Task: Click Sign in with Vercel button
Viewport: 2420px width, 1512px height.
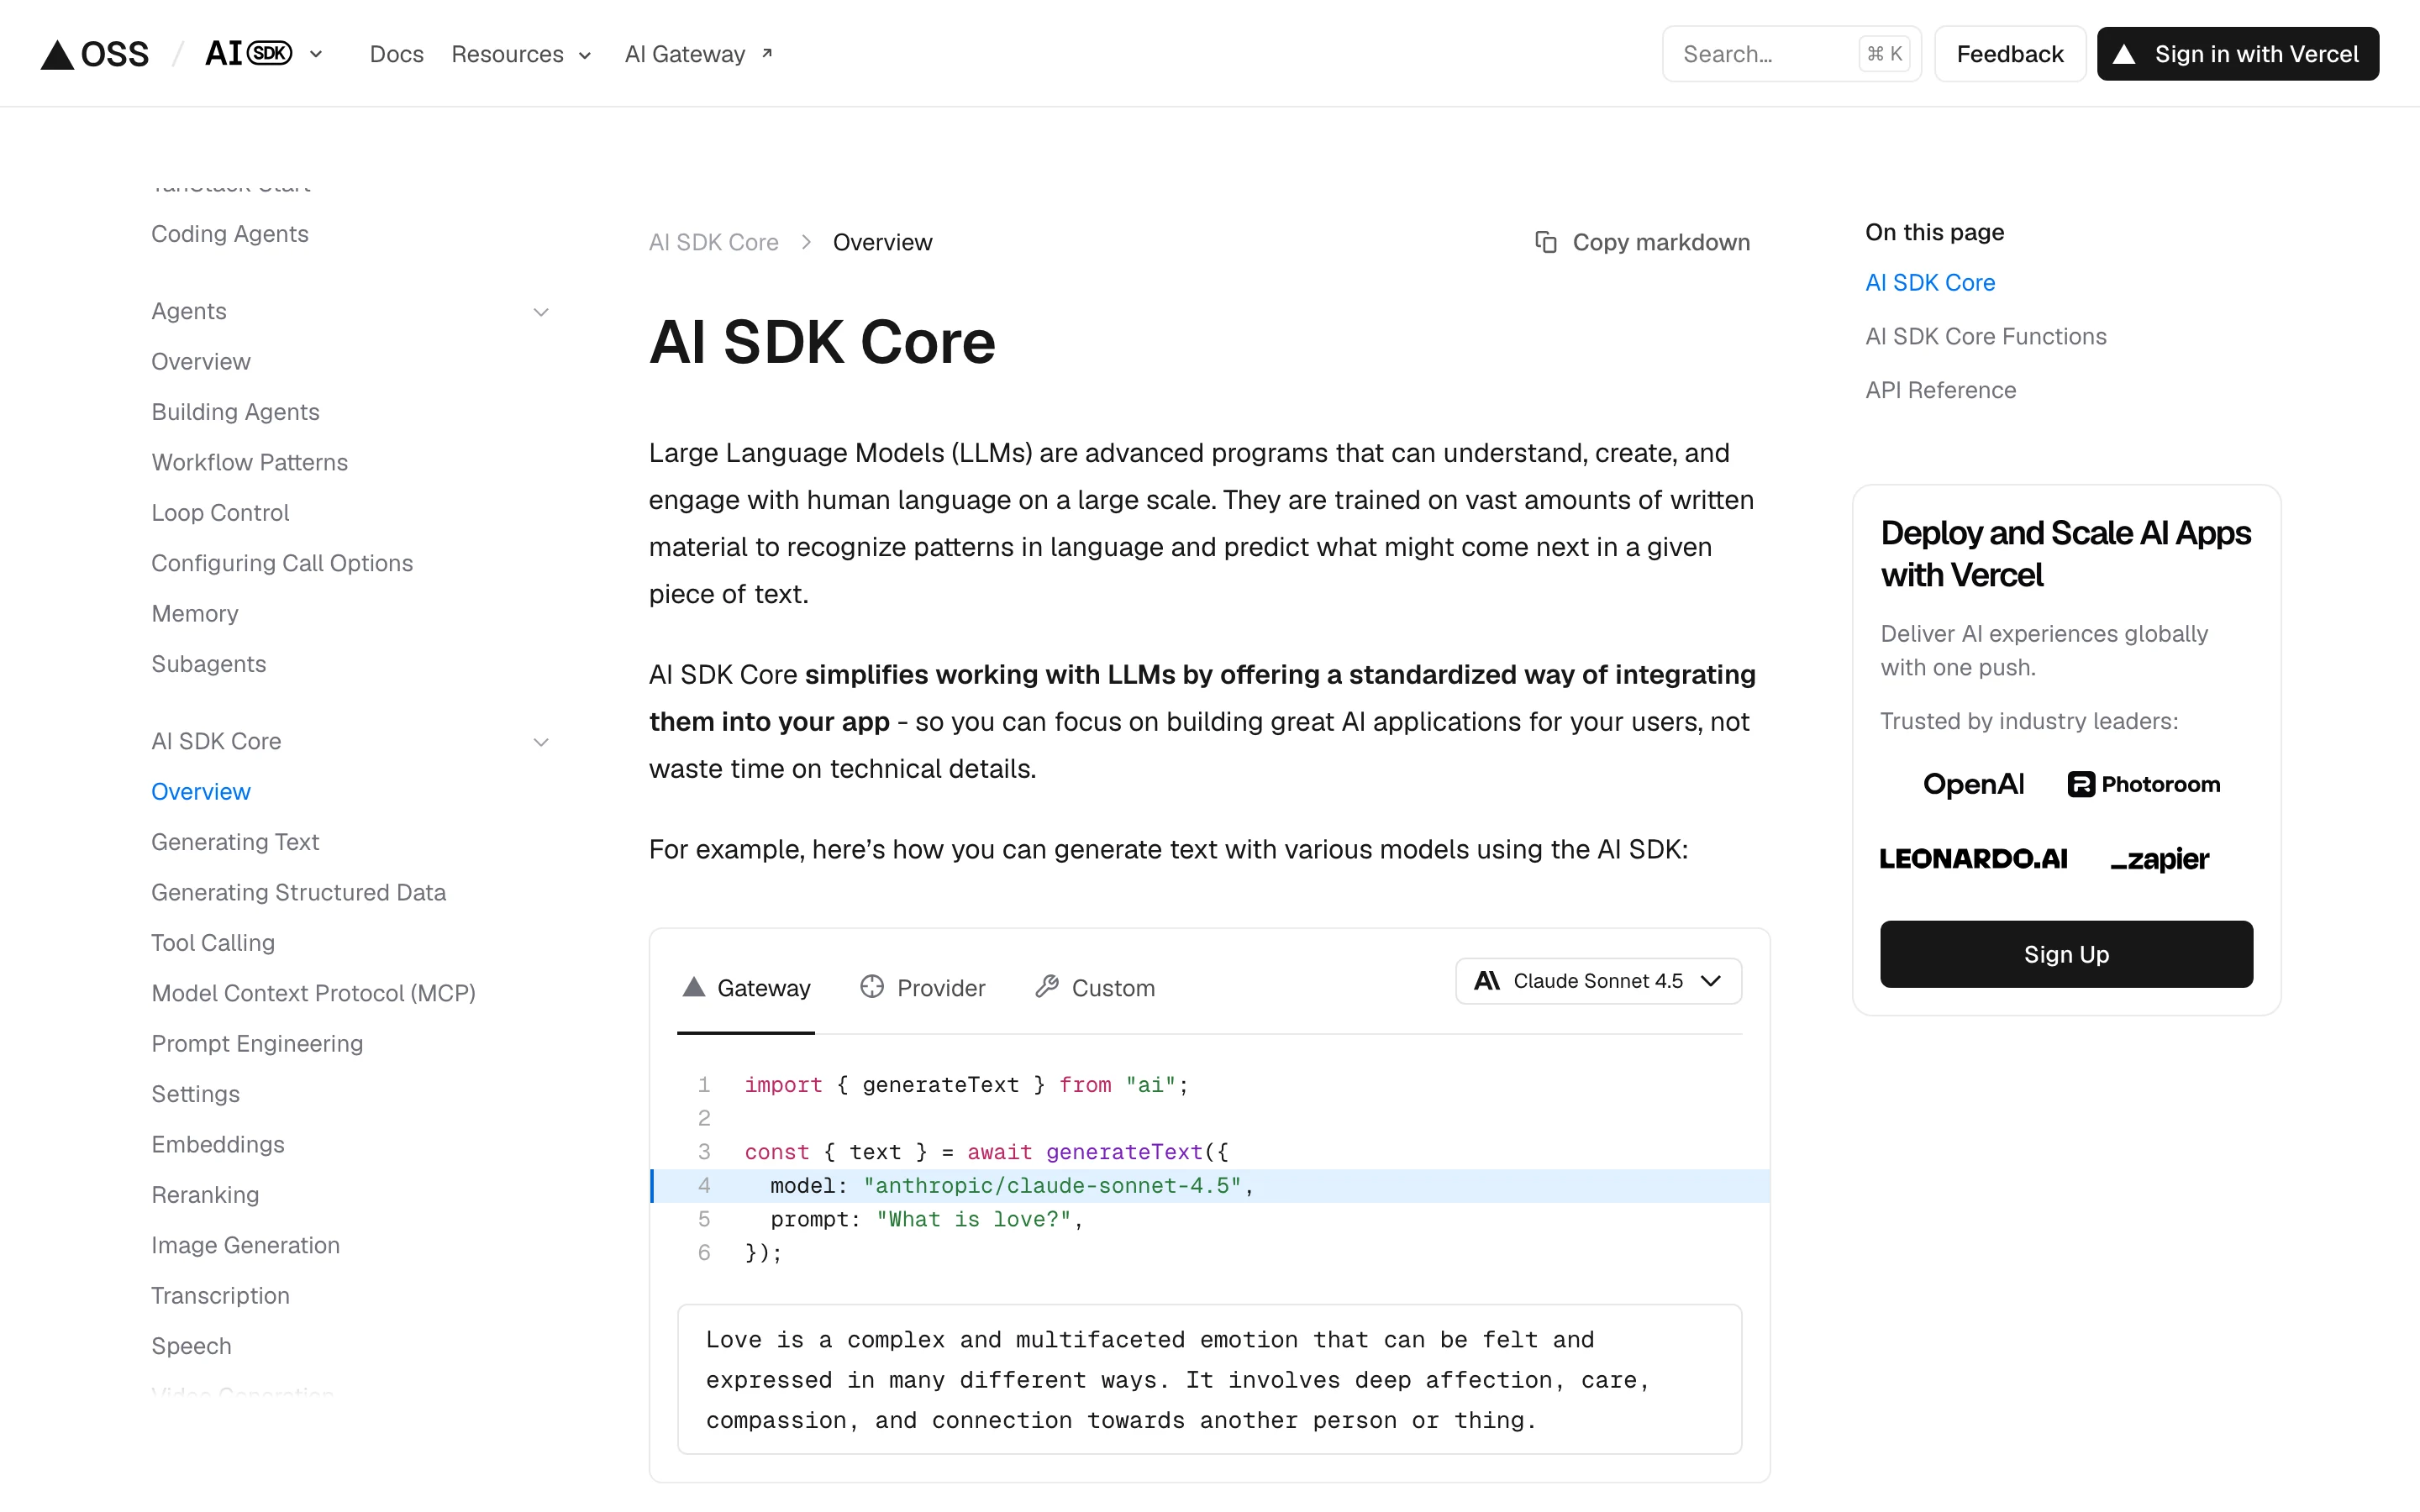Action: click(2237, 54)
